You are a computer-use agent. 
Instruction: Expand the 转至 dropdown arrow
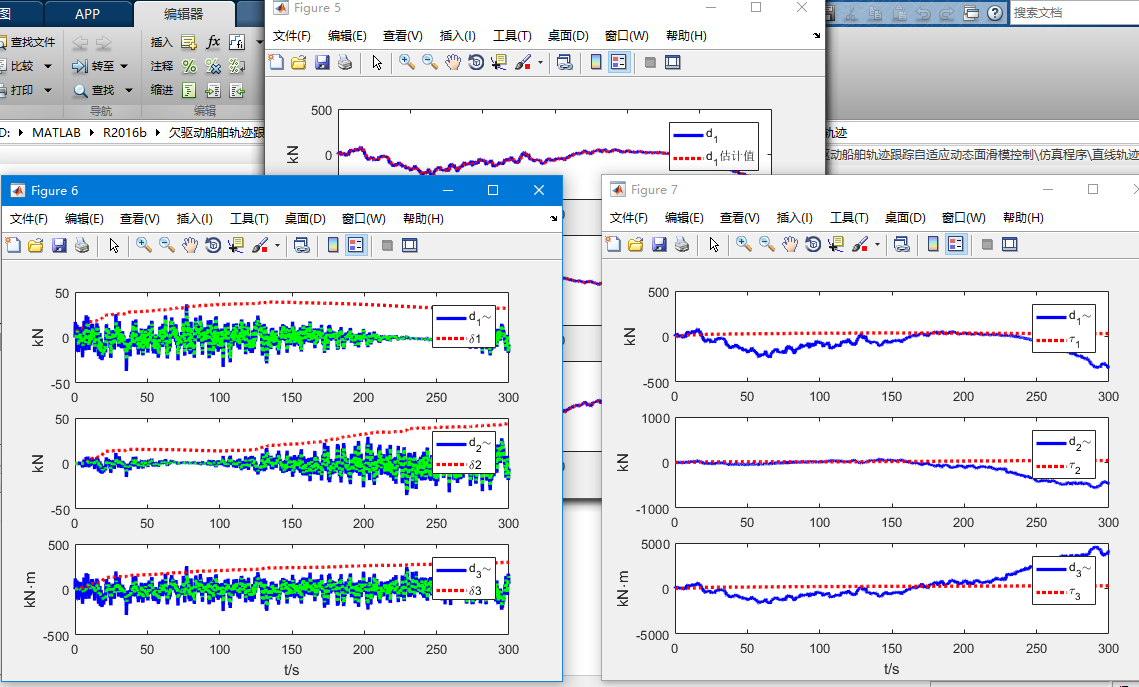click(124, 66)
